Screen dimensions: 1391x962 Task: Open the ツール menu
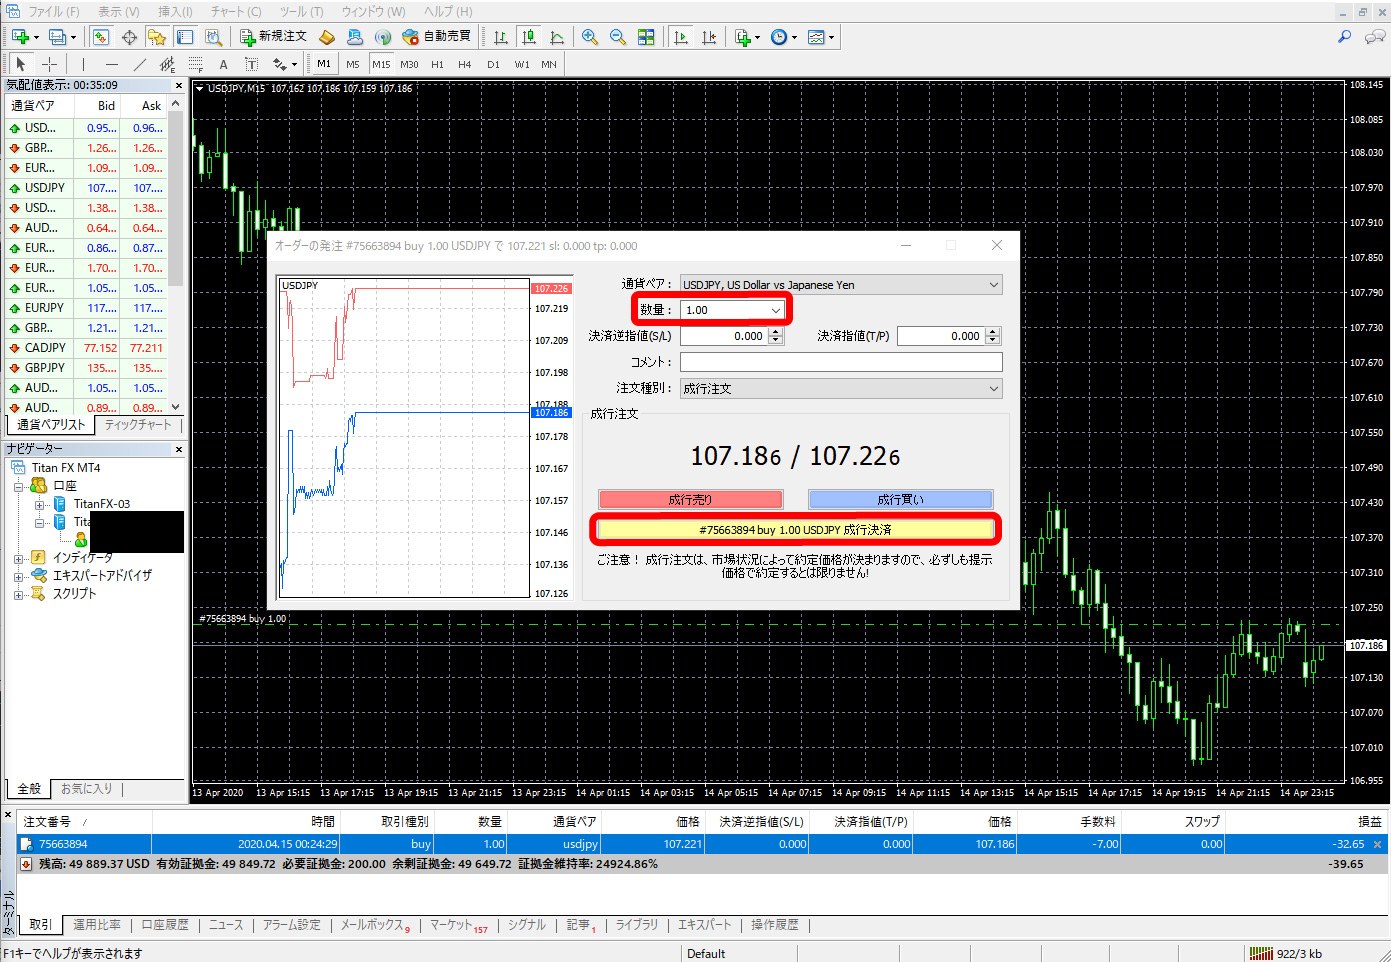click(301, 11)
